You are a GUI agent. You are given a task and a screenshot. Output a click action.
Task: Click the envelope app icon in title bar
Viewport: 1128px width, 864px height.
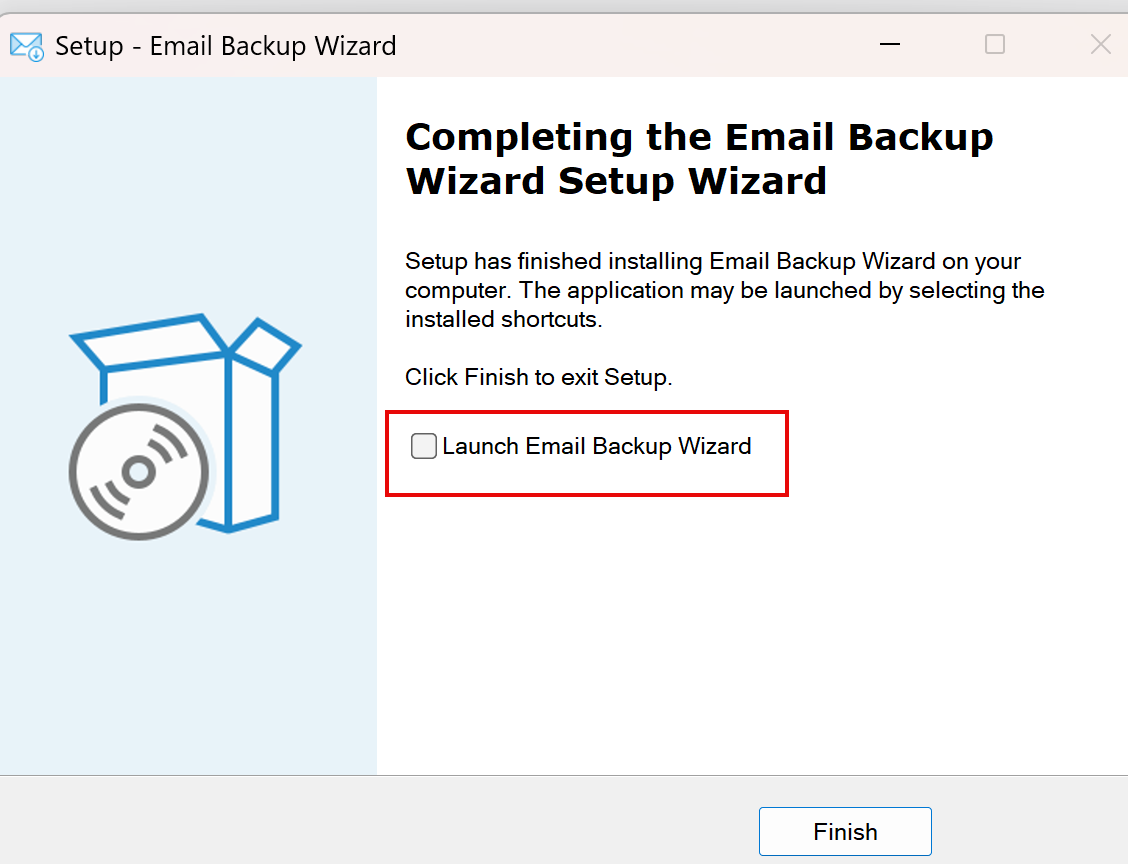coord(27,46)
